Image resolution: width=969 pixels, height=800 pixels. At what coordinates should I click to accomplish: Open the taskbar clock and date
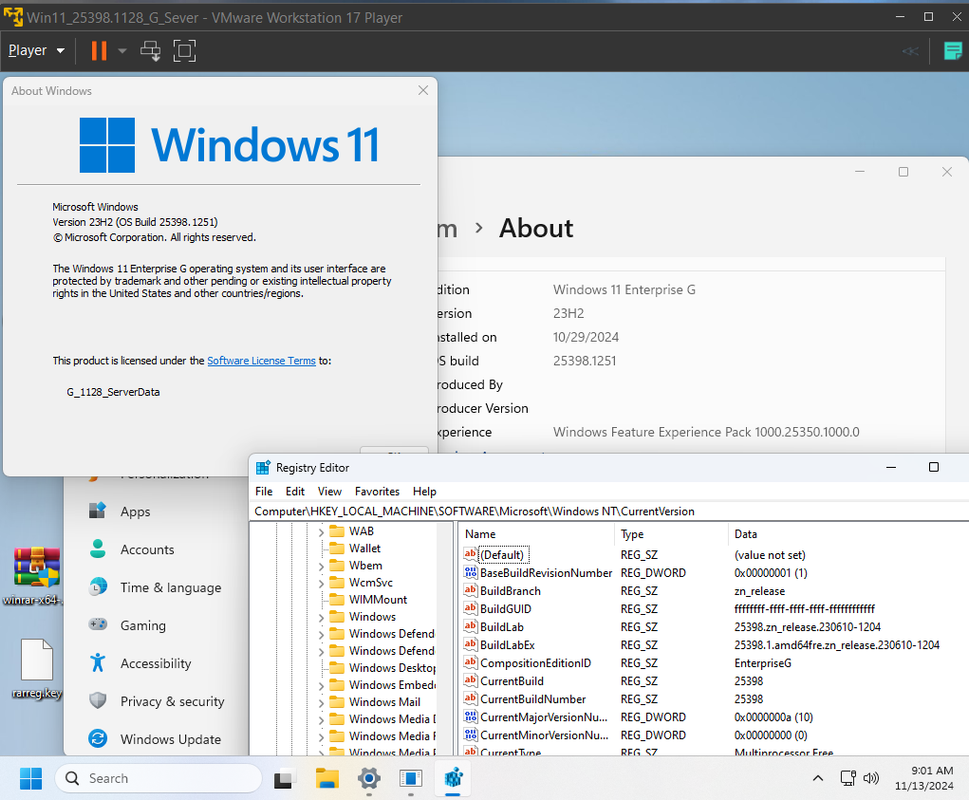pyautogui.click(x=925, y=778)
